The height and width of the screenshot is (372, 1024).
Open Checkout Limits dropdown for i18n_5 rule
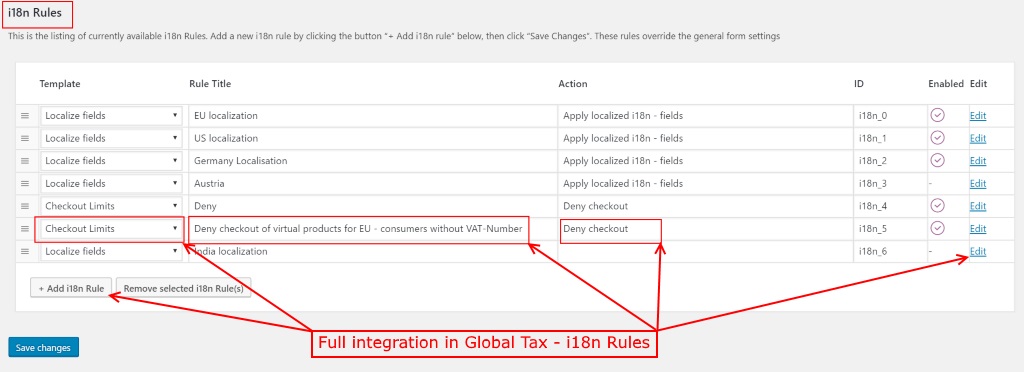tap(111, 228)
